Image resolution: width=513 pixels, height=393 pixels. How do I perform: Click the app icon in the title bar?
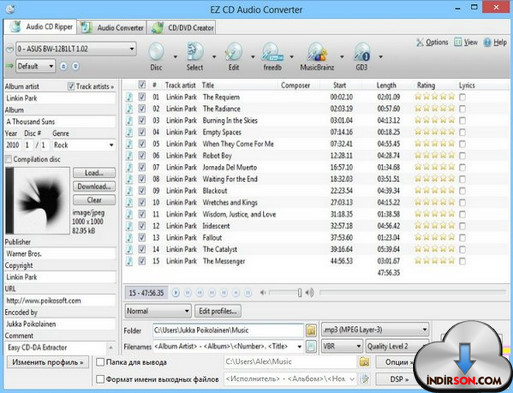(10, 9)
